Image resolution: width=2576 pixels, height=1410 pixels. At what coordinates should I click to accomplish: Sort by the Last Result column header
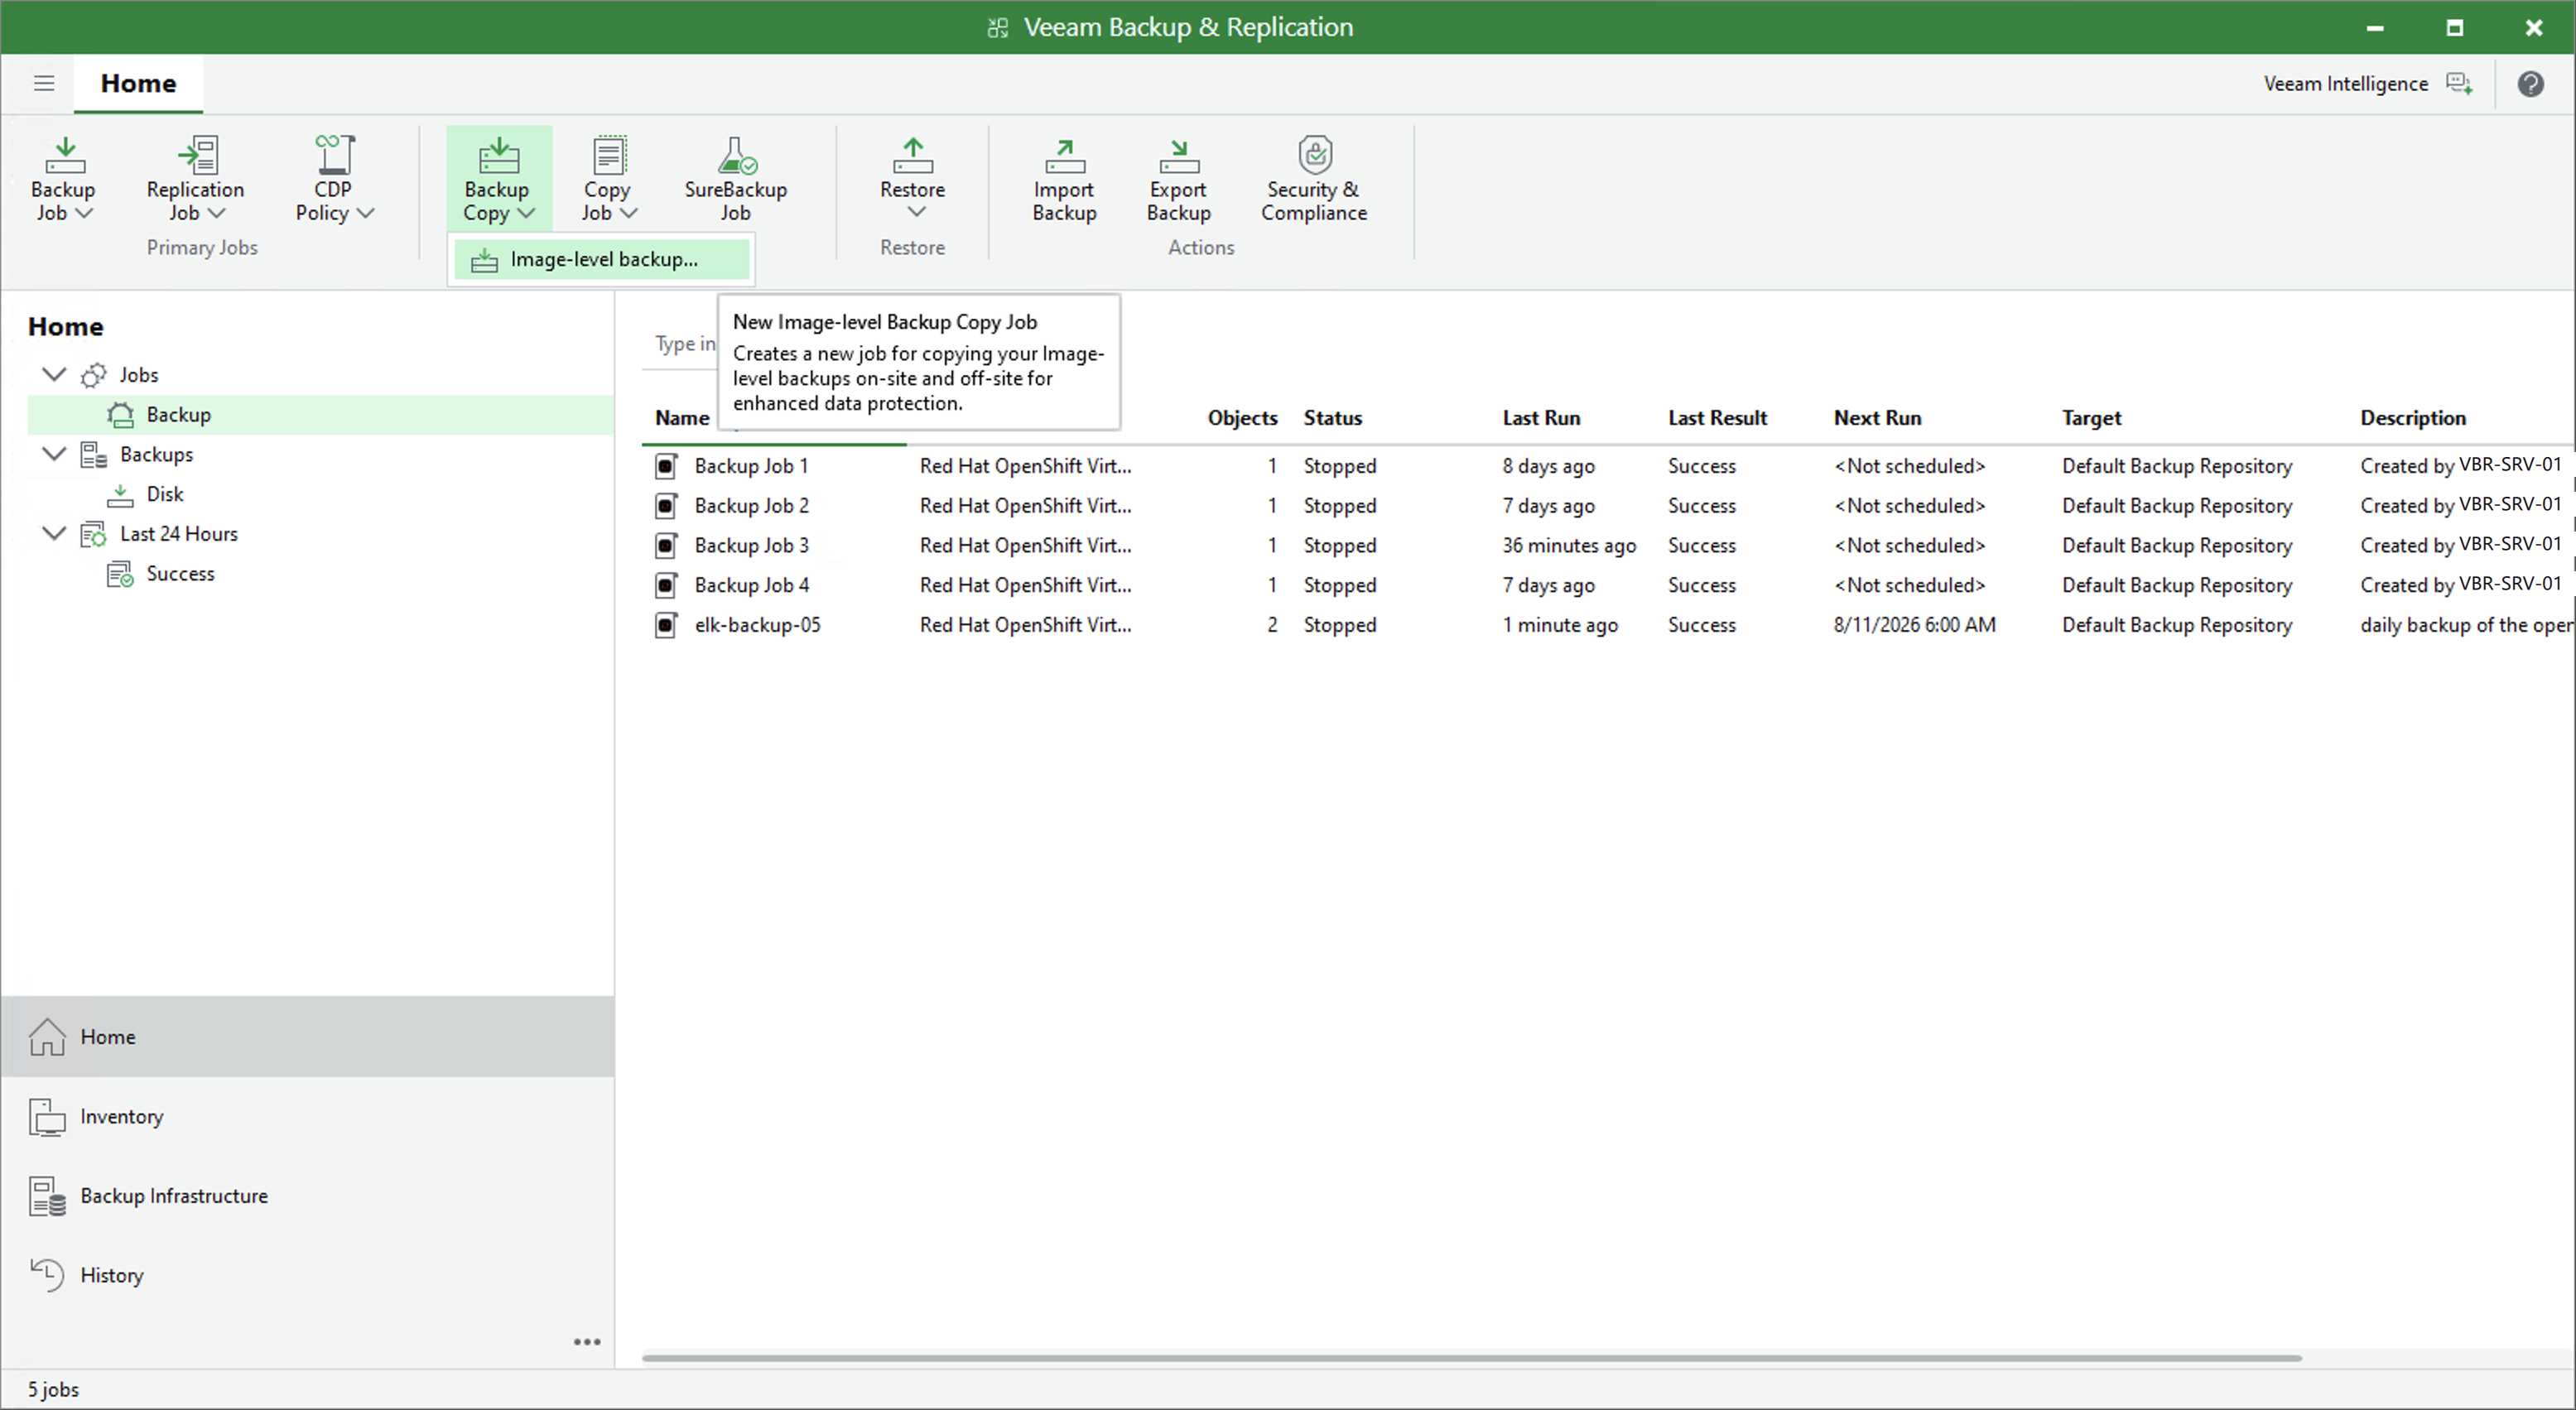(x=1717, y=418)
